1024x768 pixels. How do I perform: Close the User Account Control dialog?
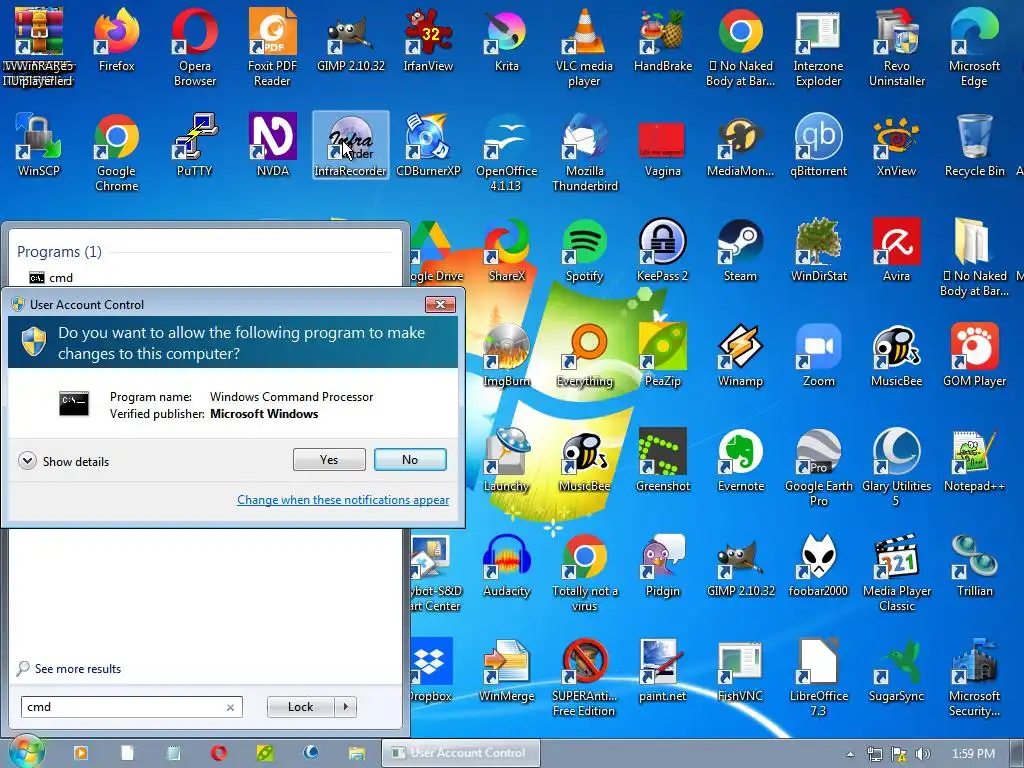440,304
